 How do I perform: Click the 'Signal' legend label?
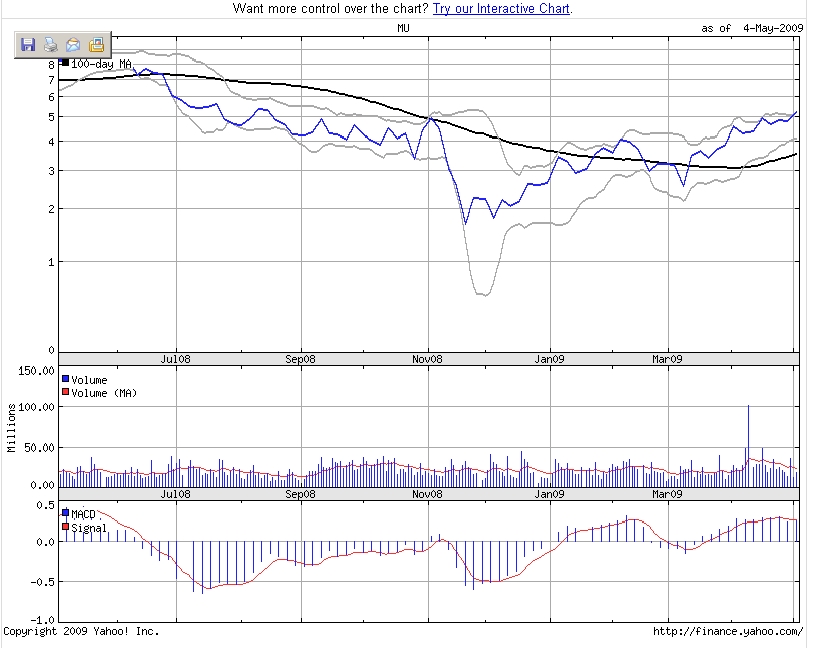89,528
